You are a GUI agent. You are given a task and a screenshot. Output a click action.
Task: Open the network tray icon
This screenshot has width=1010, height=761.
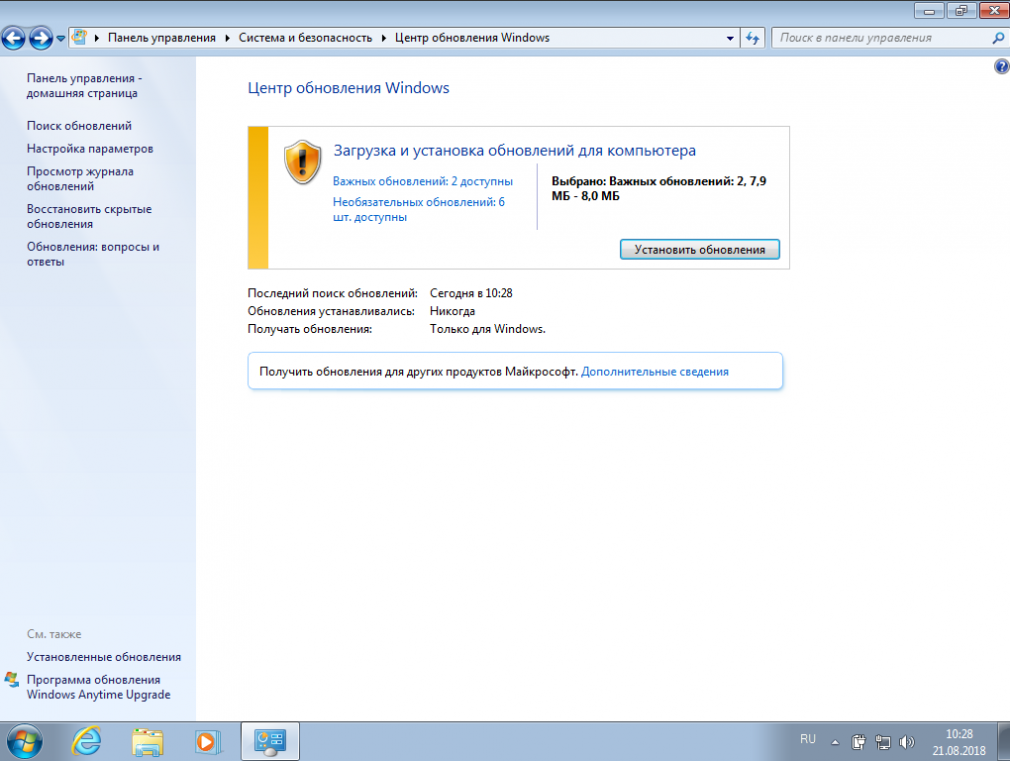click(882, 742)
